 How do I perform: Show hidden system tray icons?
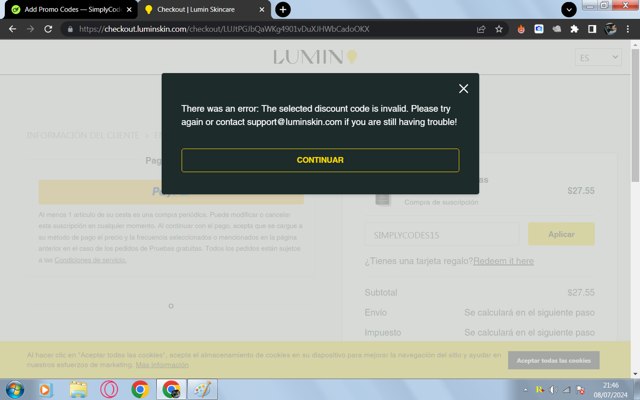pos(525,390)
